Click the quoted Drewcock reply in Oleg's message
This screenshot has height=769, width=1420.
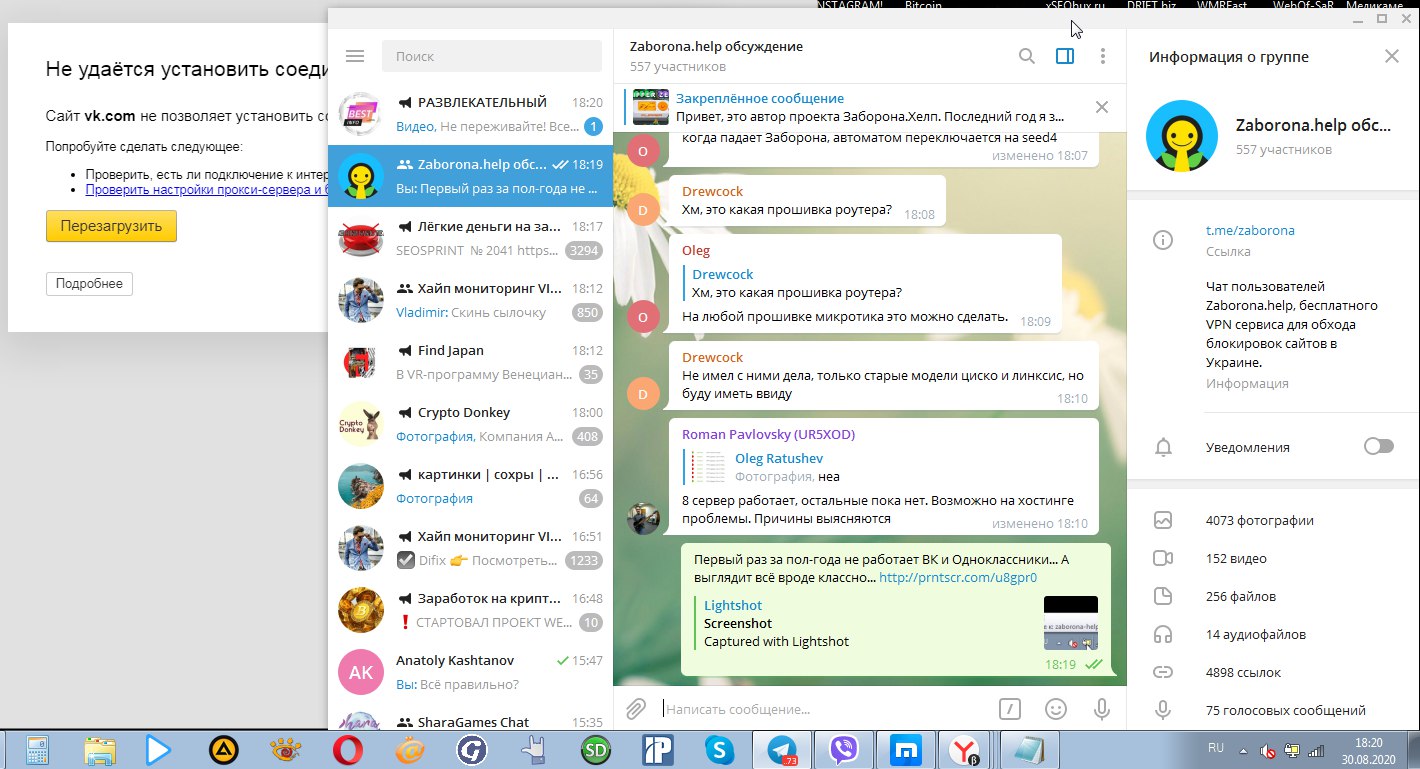point(795,283)
